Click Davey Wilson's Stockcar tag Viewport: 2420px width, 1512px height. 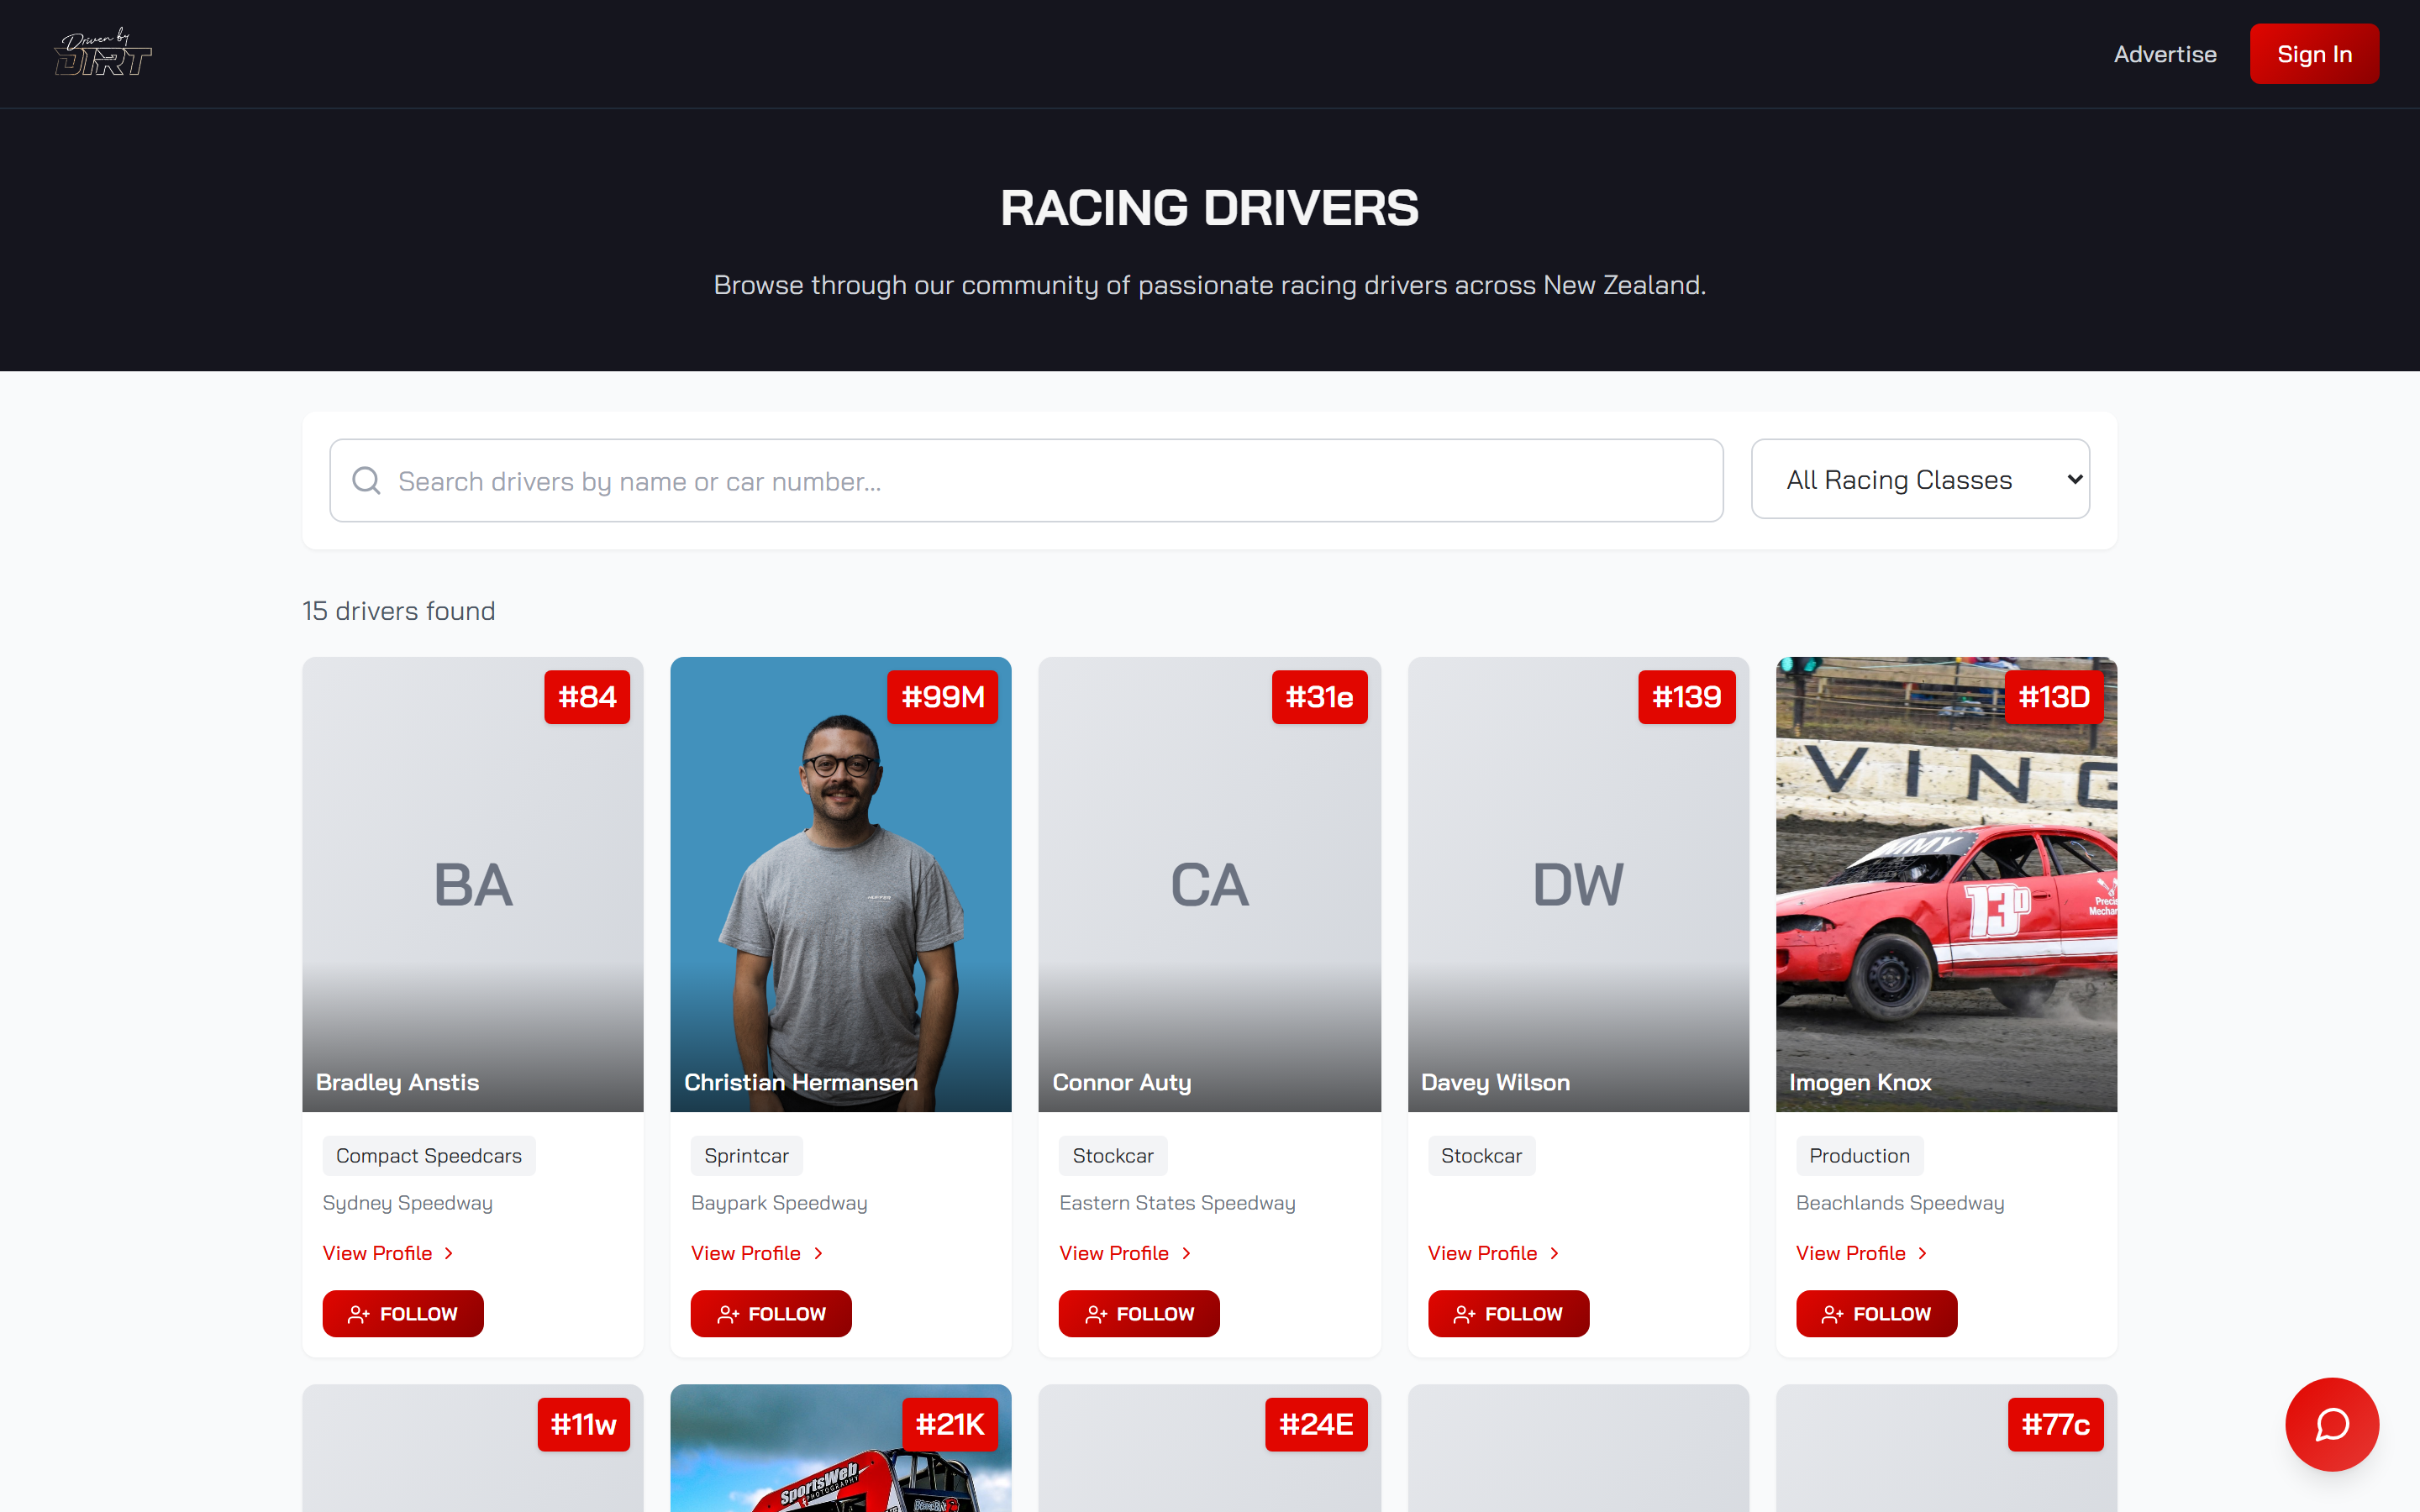click(x=1481, y=1155)
